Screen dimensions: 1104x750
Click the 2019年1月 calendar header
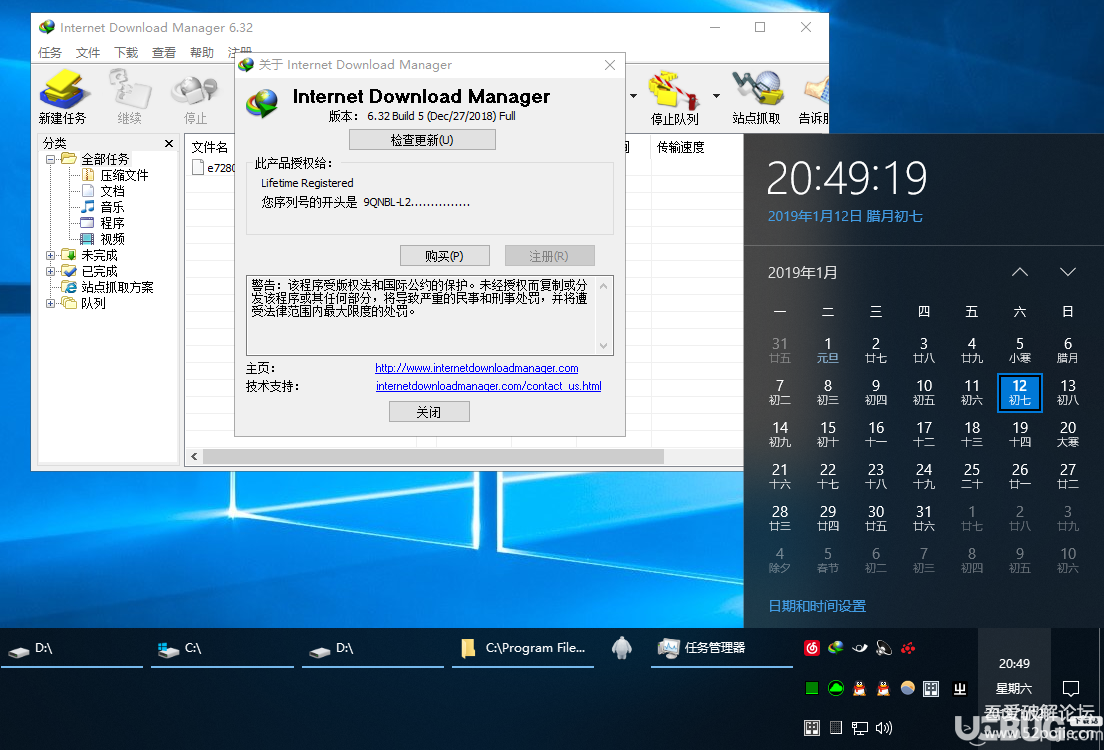tap(803, 273)
